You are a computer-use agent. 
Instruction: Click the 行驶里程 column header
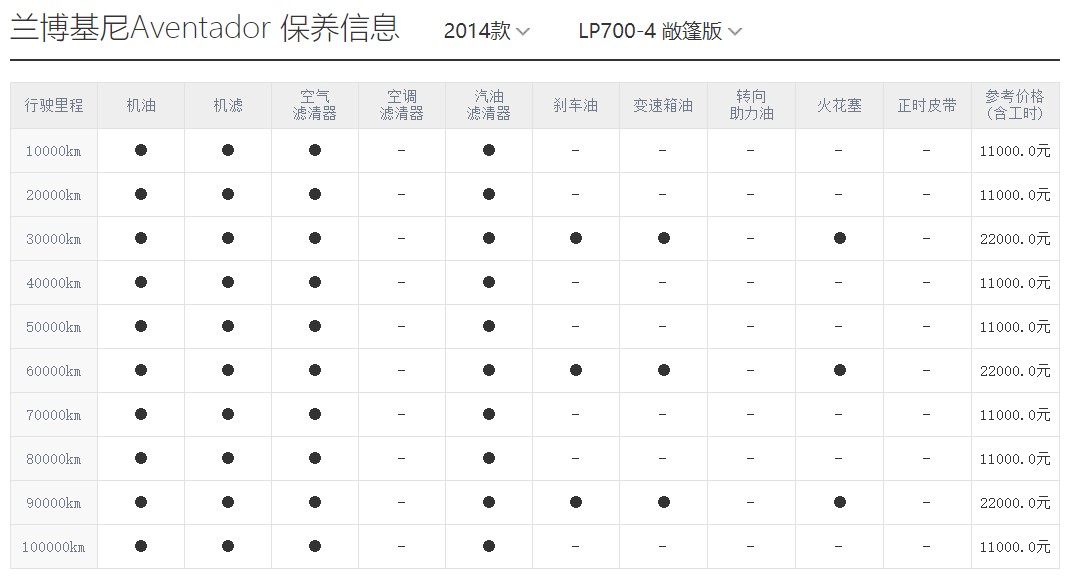click(x=54, y=105)
